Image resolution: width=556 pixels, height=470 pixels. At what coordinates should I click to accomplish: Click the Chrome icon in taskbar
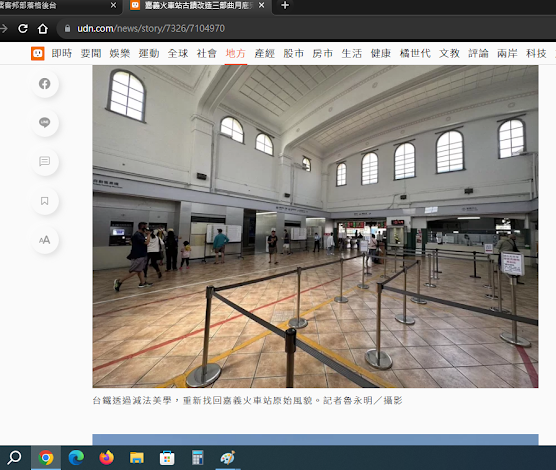tap(46, 458)
